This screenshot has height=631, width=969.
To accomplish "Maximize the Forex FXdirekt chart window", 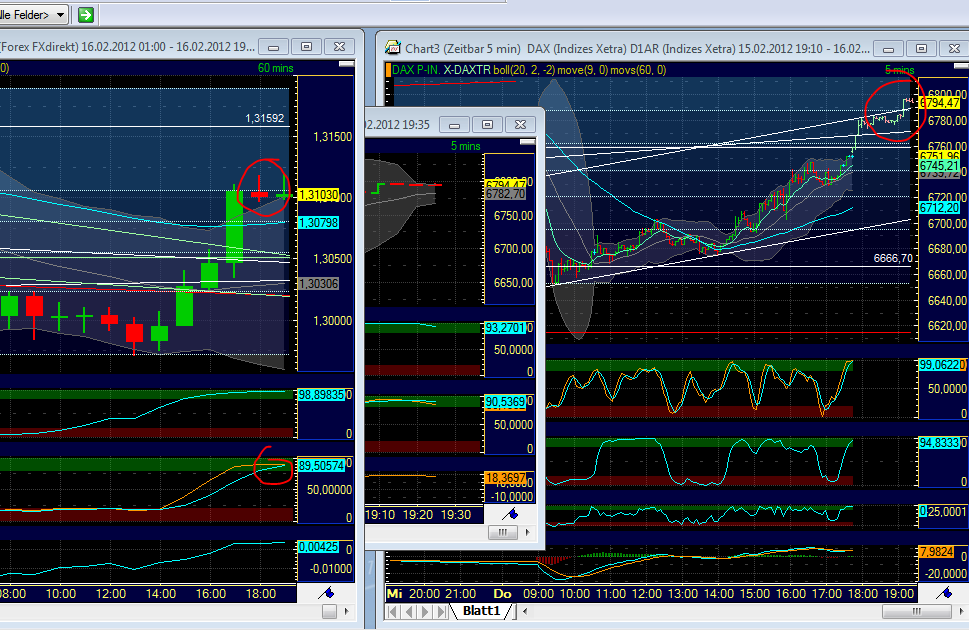I will point(306,47).
